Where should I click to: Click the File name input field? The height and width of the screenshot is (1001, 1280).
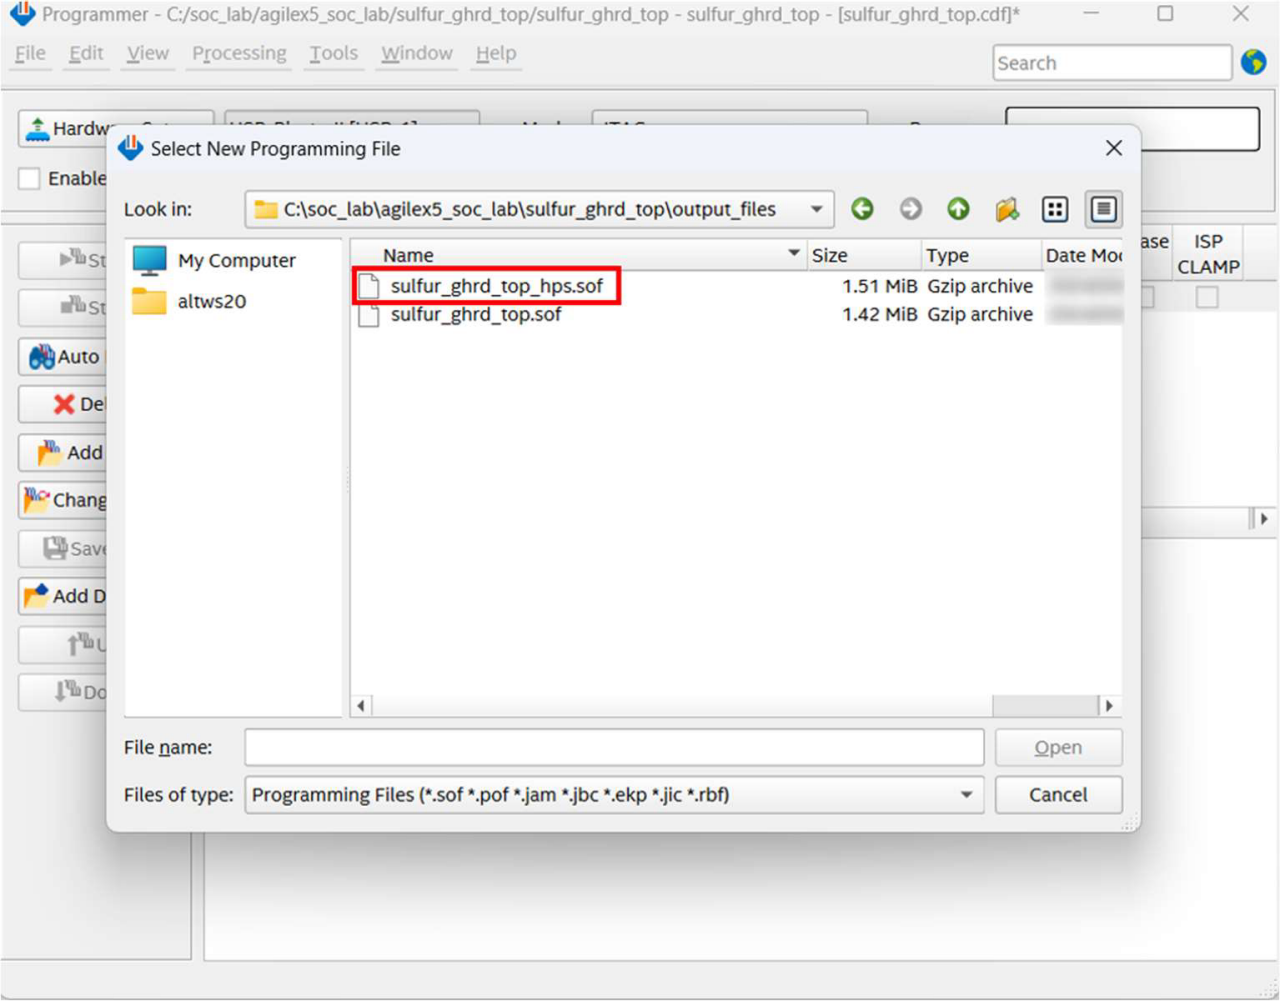coord(613,748)
